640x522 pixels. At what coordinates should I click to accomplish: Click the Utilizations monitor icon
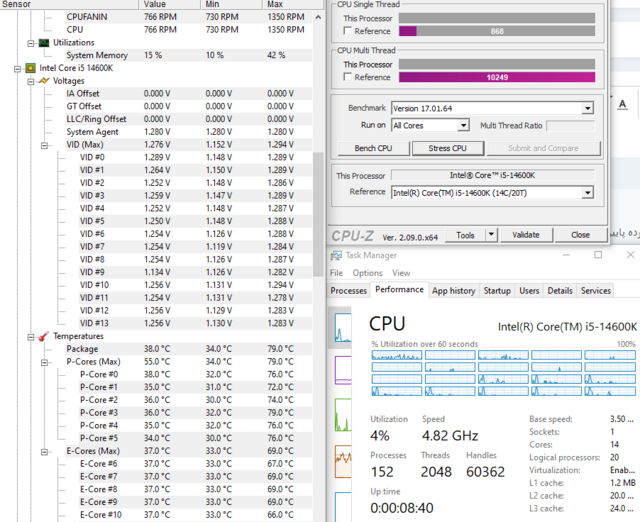(x=43, y=43)
